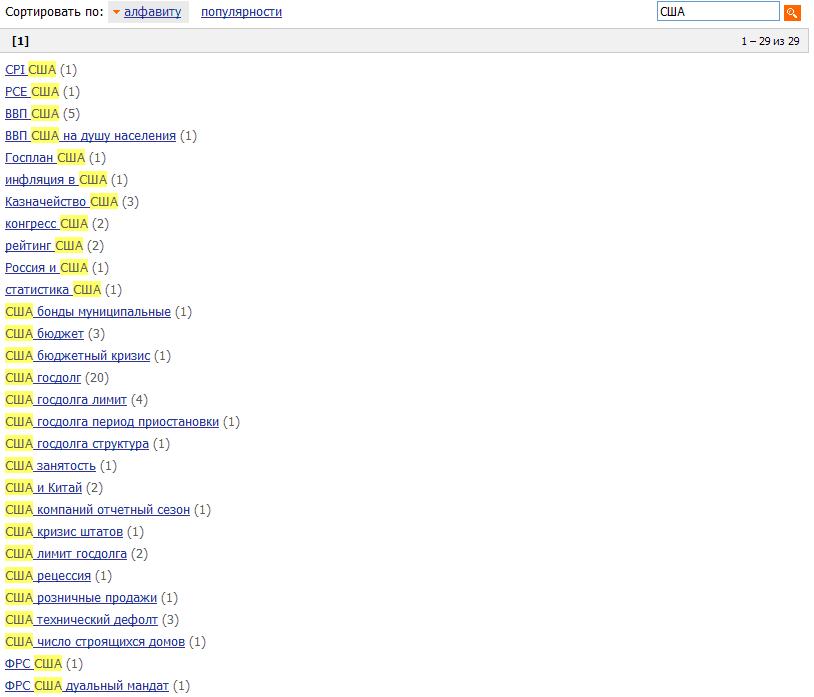Open the инфляция в США tag
Image resolution: width=814 pixels, height=697 pixels.
click(56, 180)
